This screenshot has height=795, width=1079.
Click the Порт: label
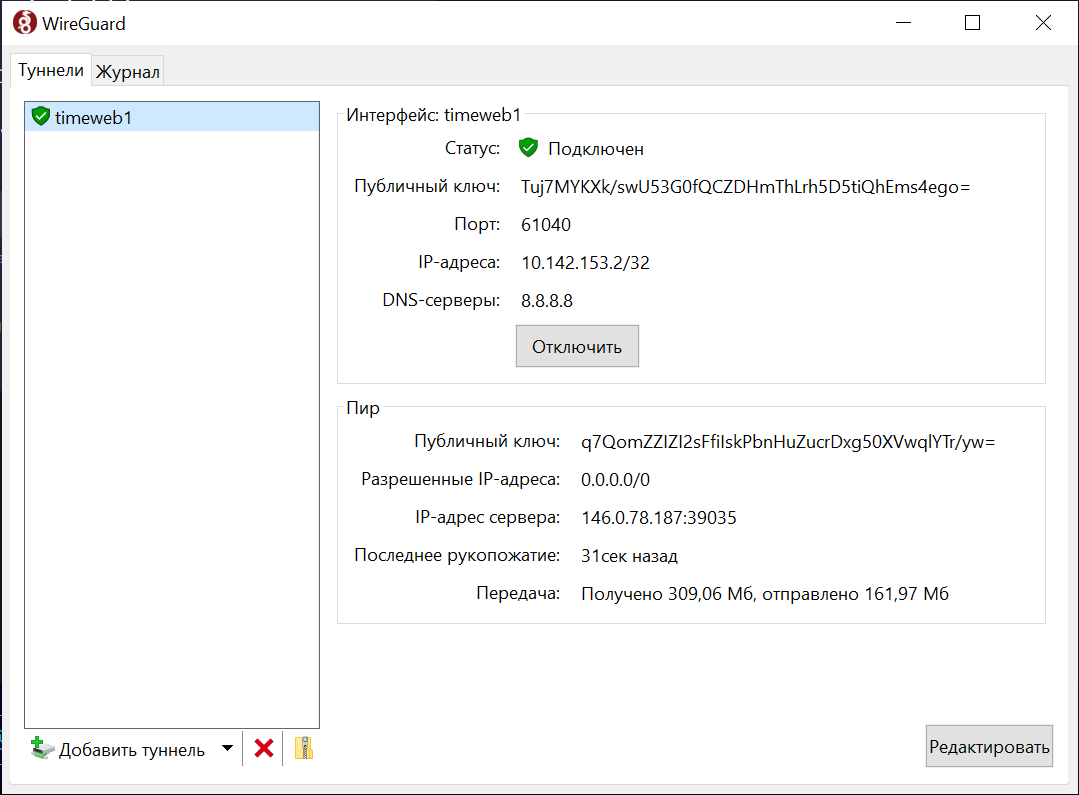coord(477,224)
